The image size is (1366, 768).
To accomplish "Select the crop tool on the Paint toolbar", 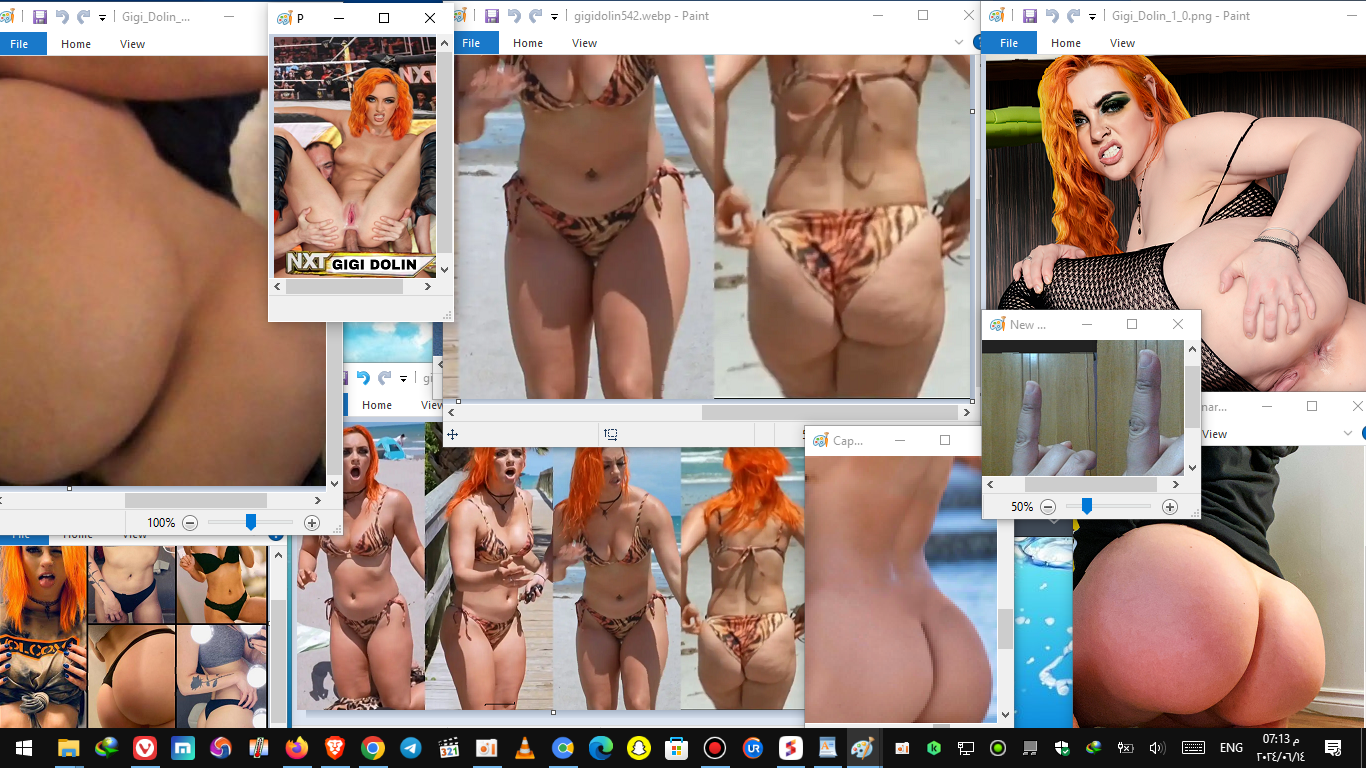I will (611, 434).
